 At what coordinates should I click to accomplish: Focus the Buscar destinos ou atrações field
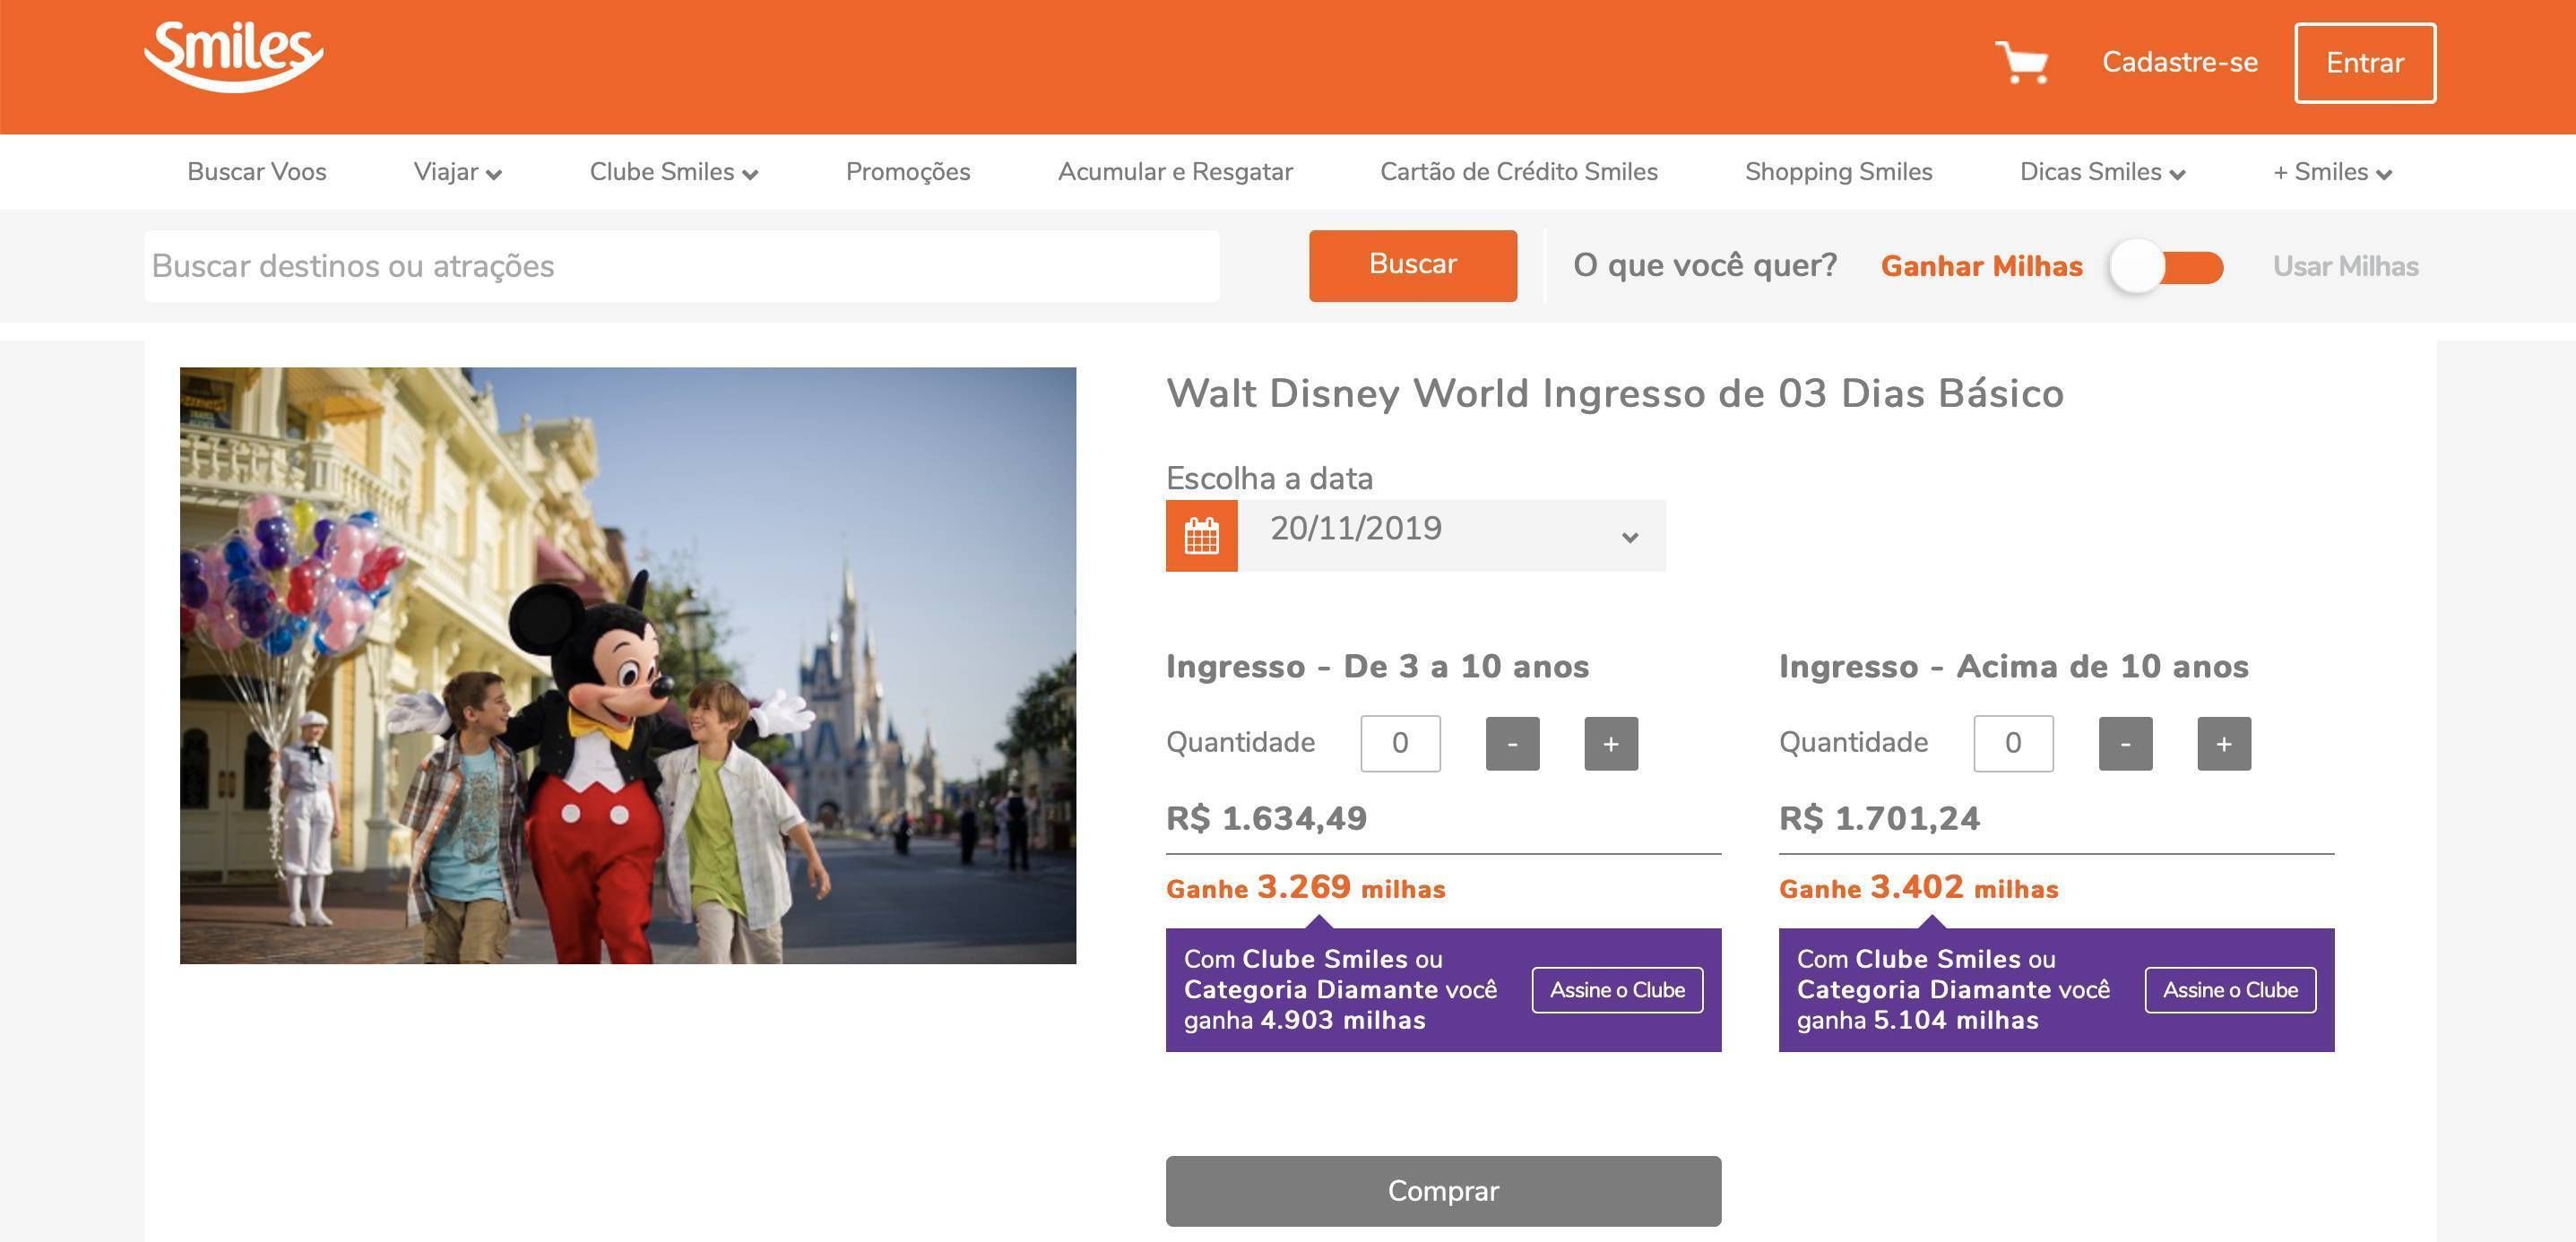tap(682, 266)
